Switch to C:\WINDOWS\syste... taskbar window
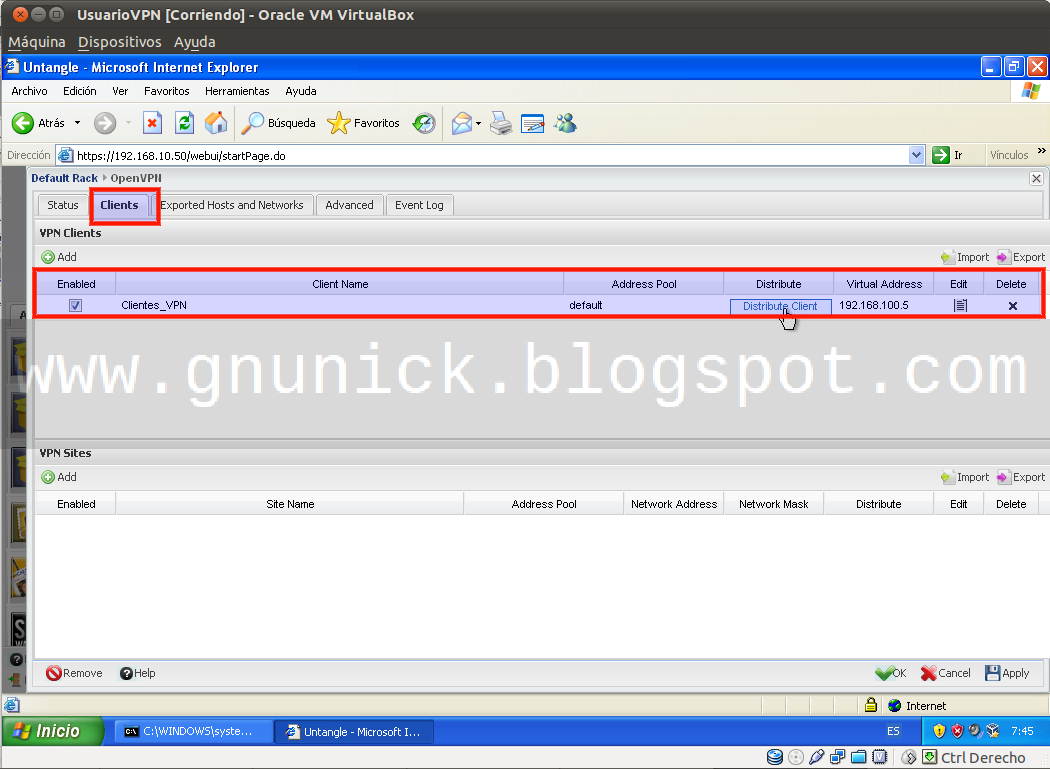The image size is (1050, 769). [194, 731]
